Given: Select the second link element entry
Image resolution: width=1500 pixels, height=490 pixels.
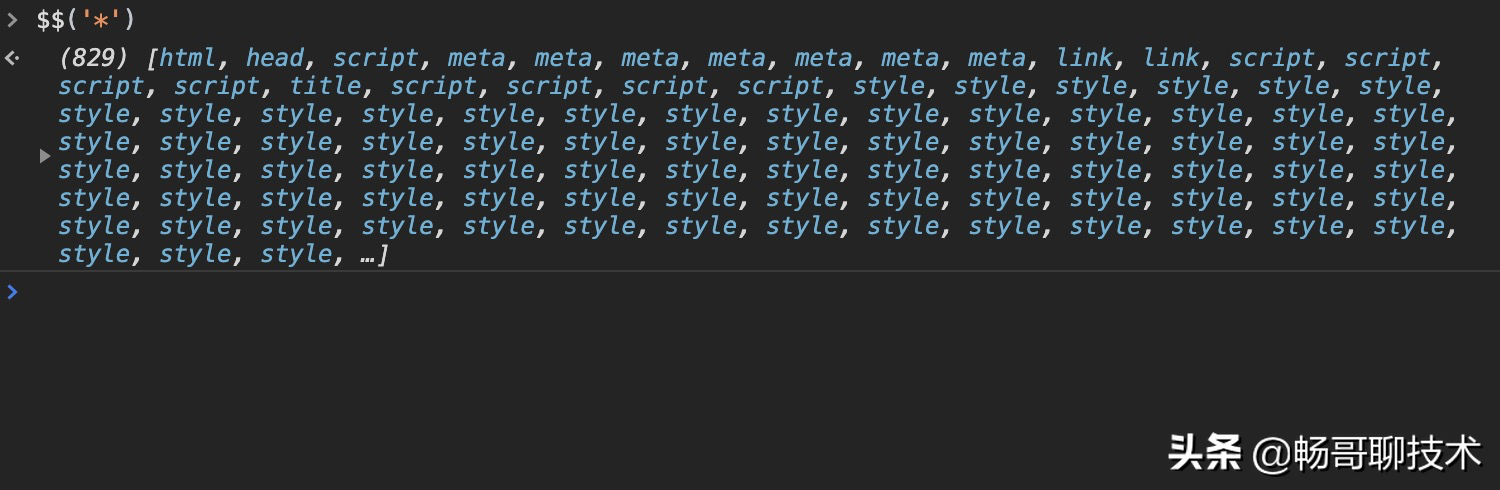Looking at the screenshot, I should point(1172,58).
